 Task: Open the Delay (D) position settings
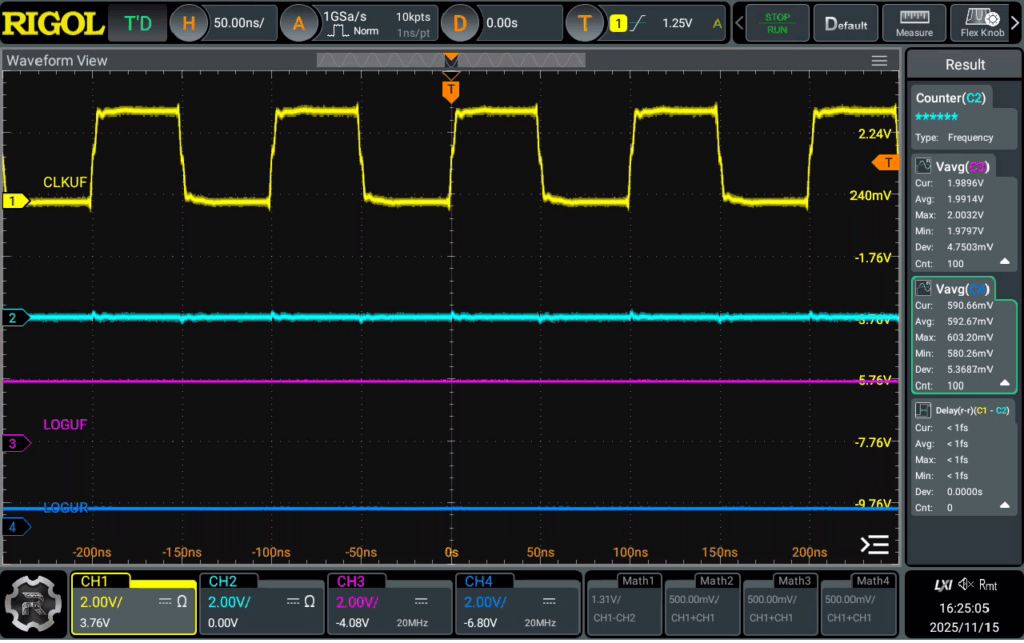459,24
